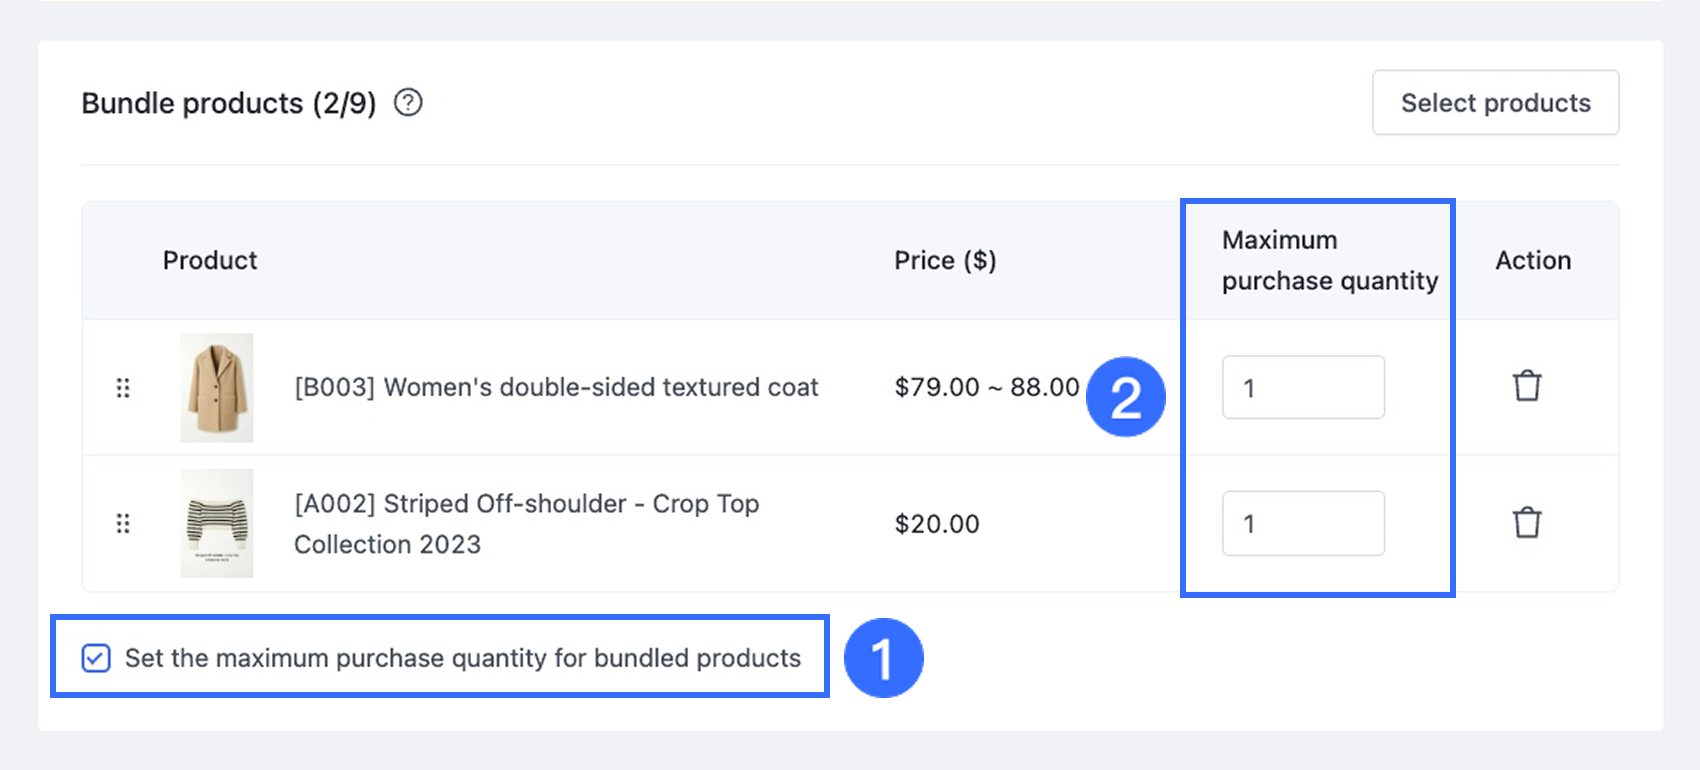Viewport: 1700px width, 770px height.
Task: Click the [B003] Women's double-sided textured coat name
Action: 556,387
